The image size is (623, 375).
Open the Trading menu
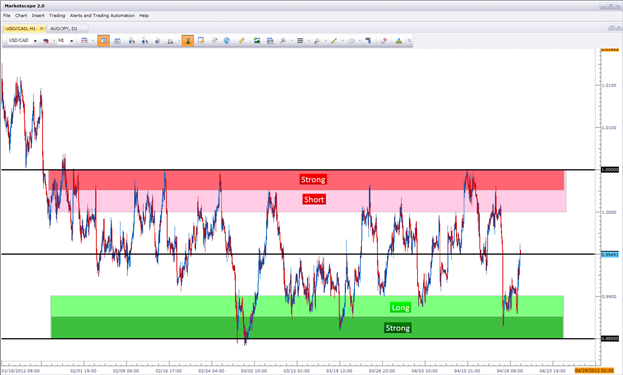click(x=57, y=15)
